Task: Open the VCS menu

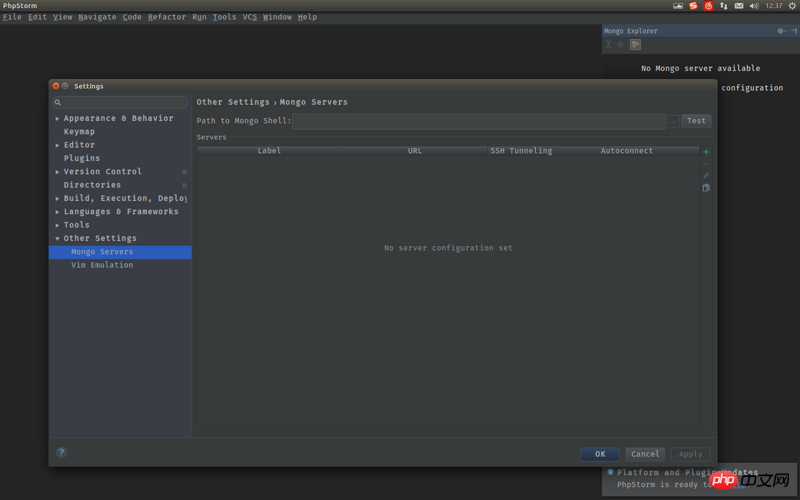Action: tap(249, 17)
